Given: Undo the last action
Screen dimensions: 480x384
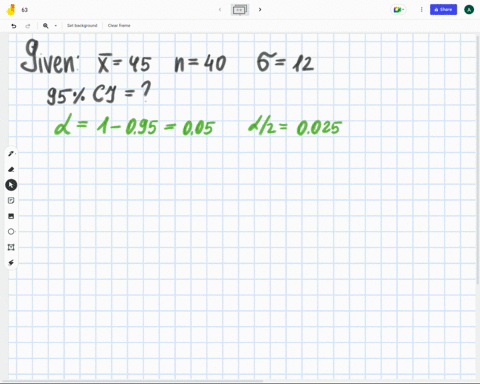Looking at the screenshot, I should click(x=14, y=26).
